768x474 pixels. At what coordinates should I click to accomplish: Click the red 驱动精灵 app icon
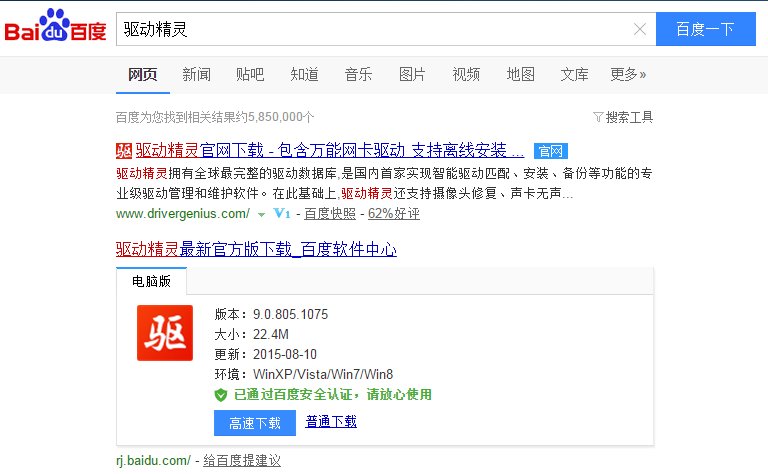click(165, 333)
